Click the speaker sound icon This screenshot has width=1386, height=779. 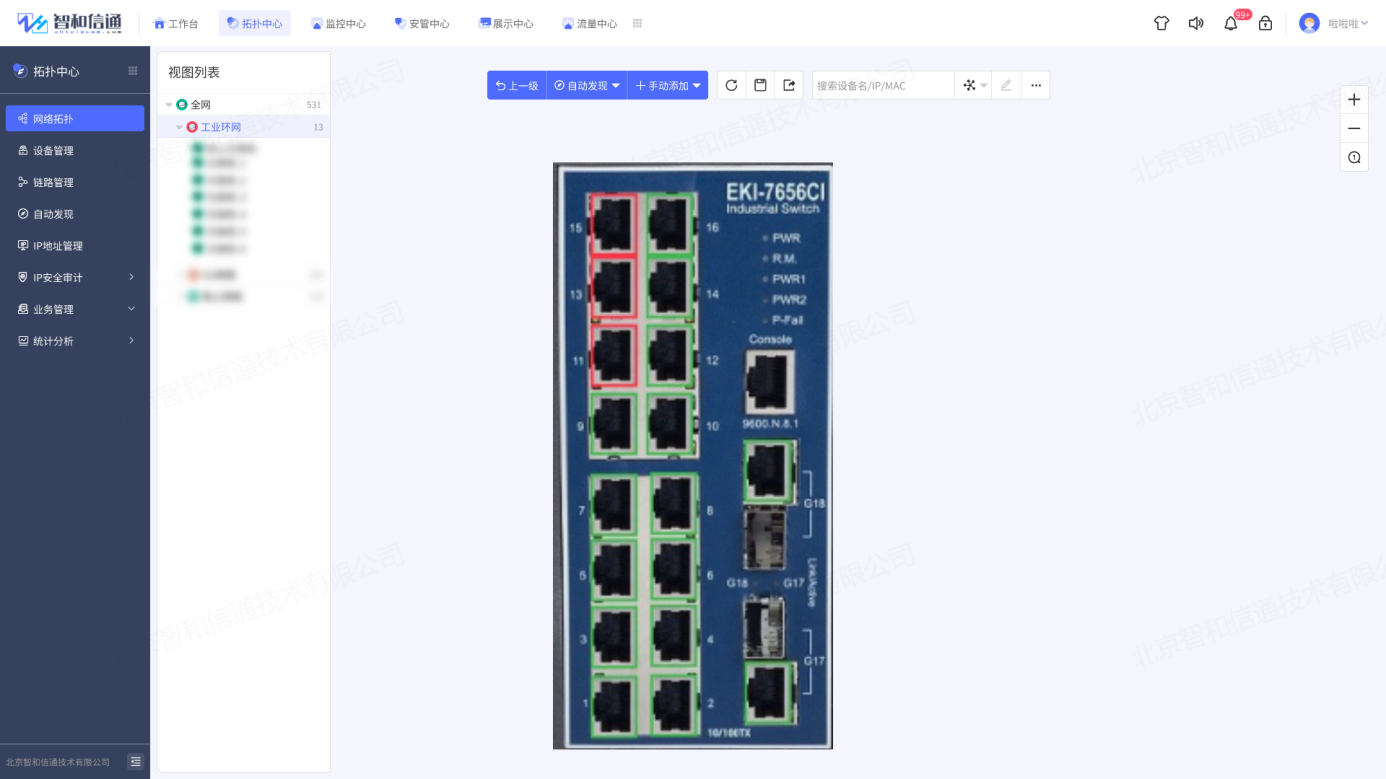point(1196,23)
